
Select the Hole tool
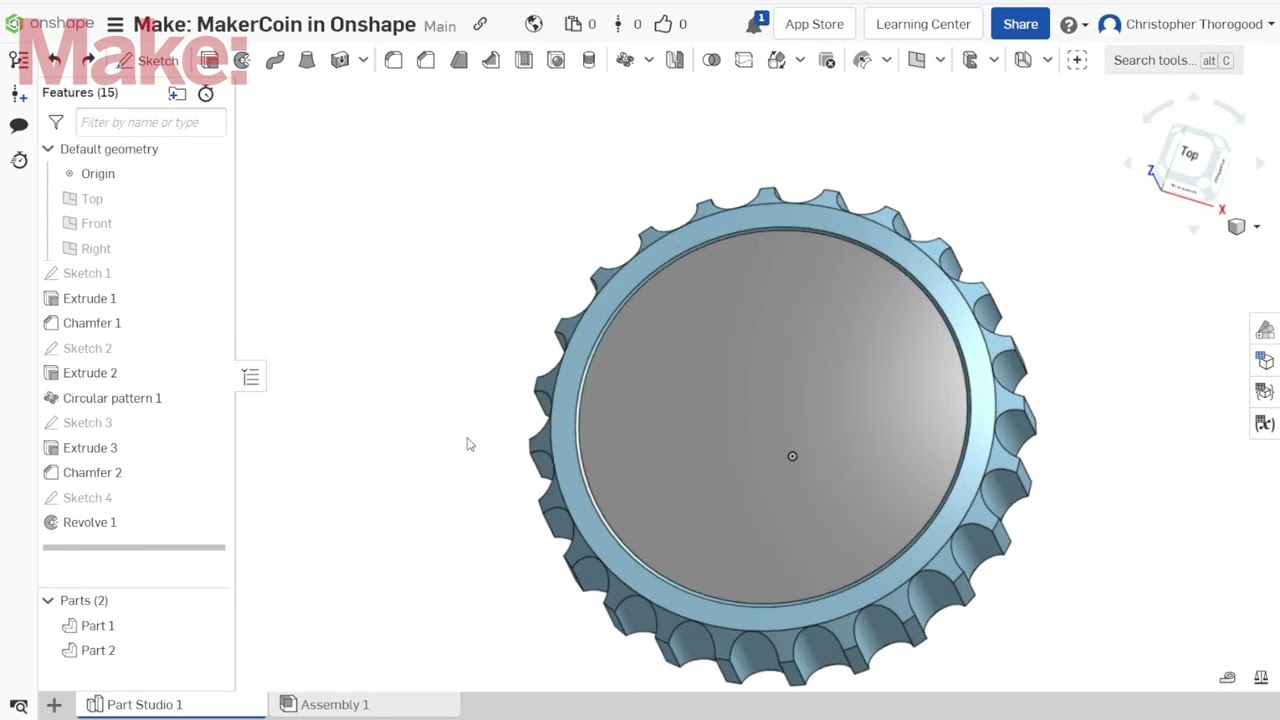pyautogui.click(x=556, y=60)
